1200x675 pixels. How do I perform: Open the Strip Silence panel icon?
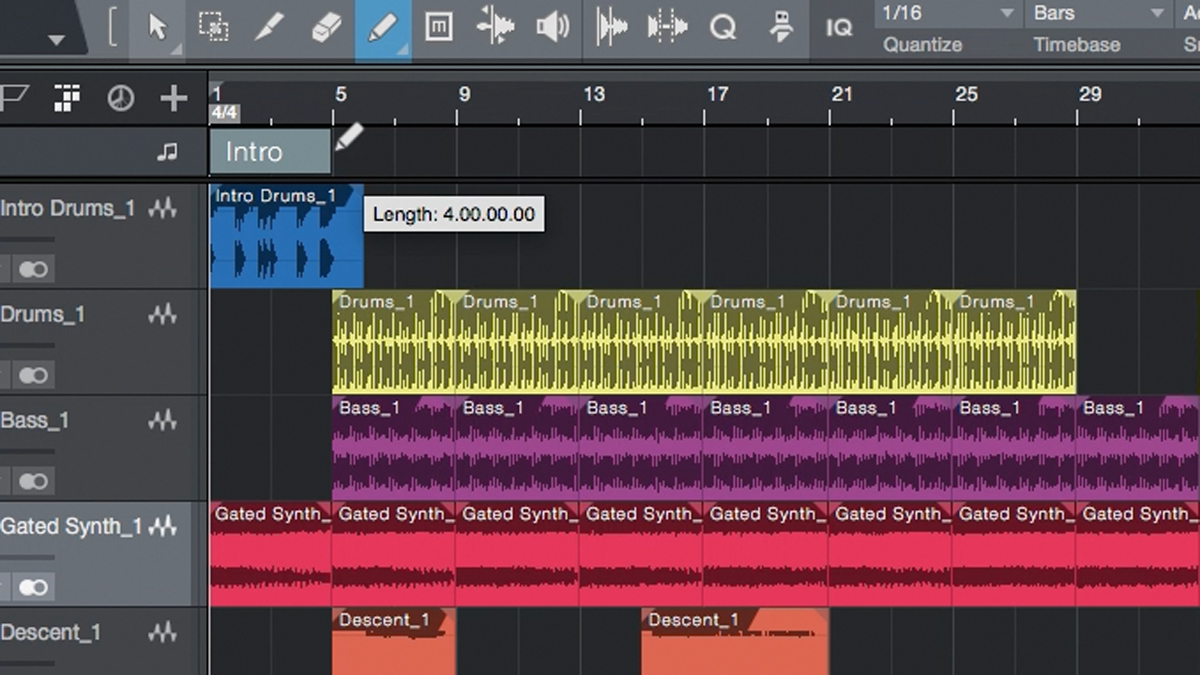point(667,27)
